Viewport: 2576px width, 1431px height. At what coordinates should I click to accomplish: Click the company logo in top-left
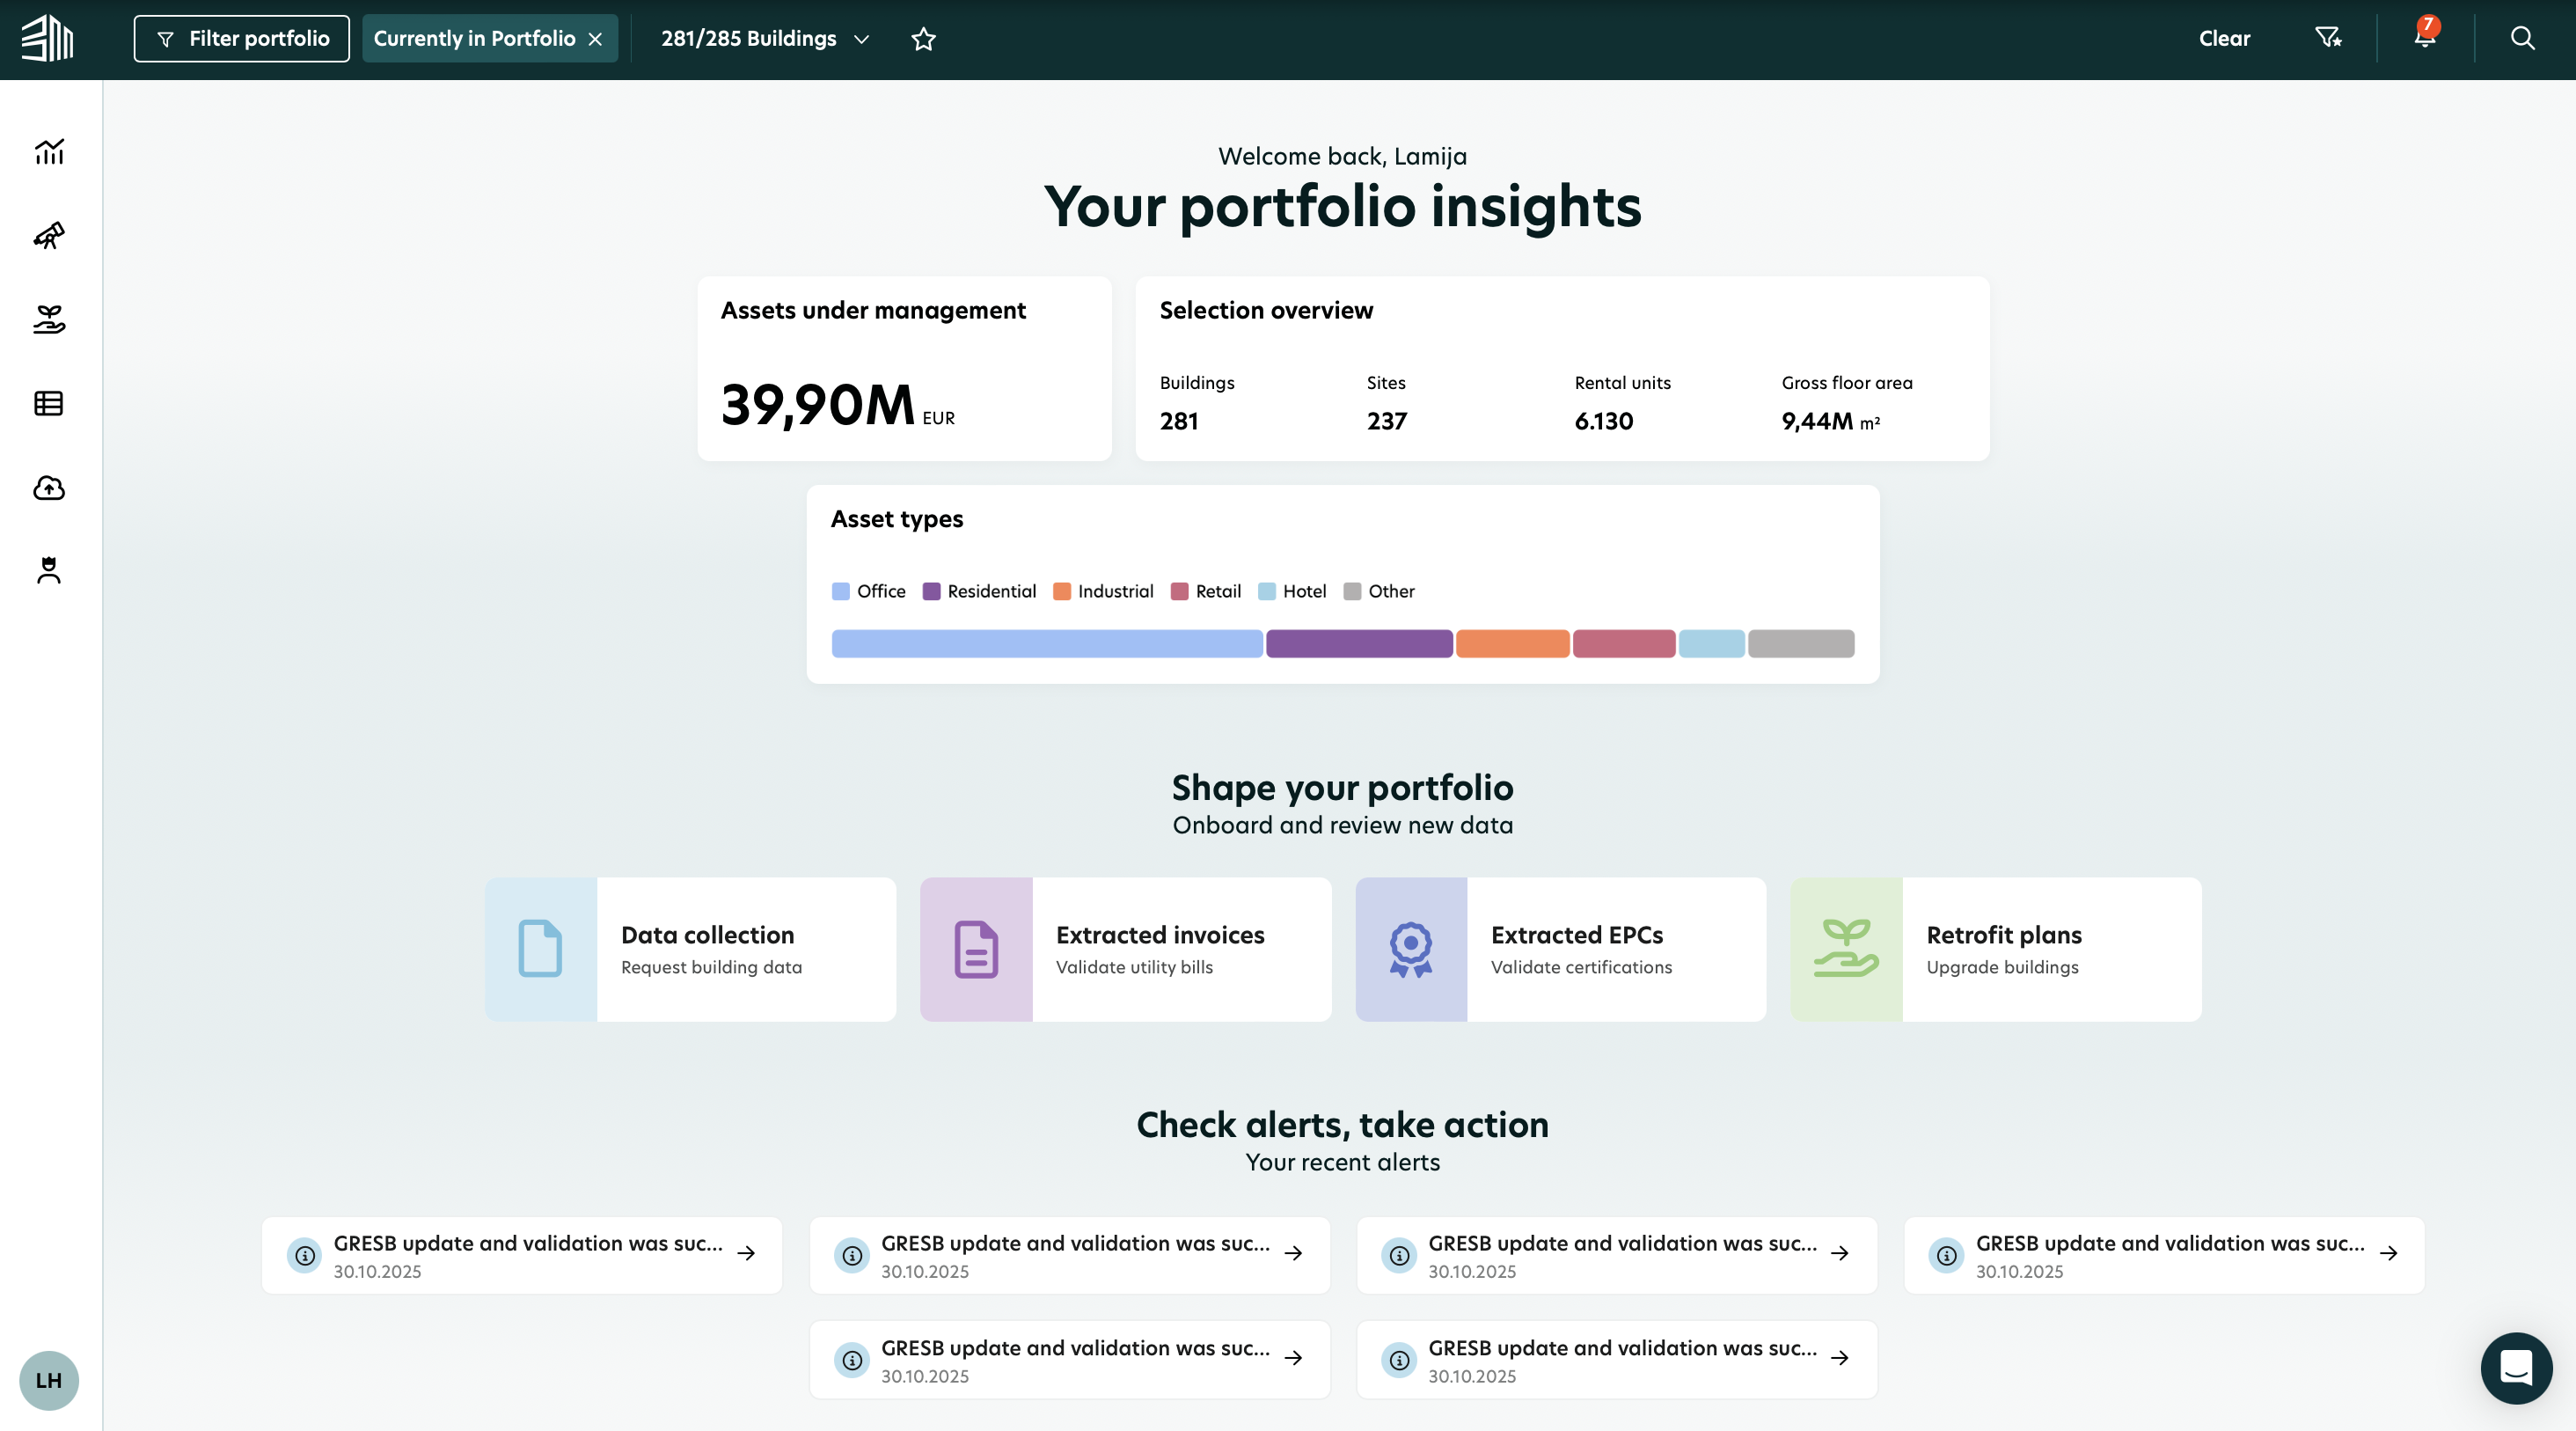[48, 39]
